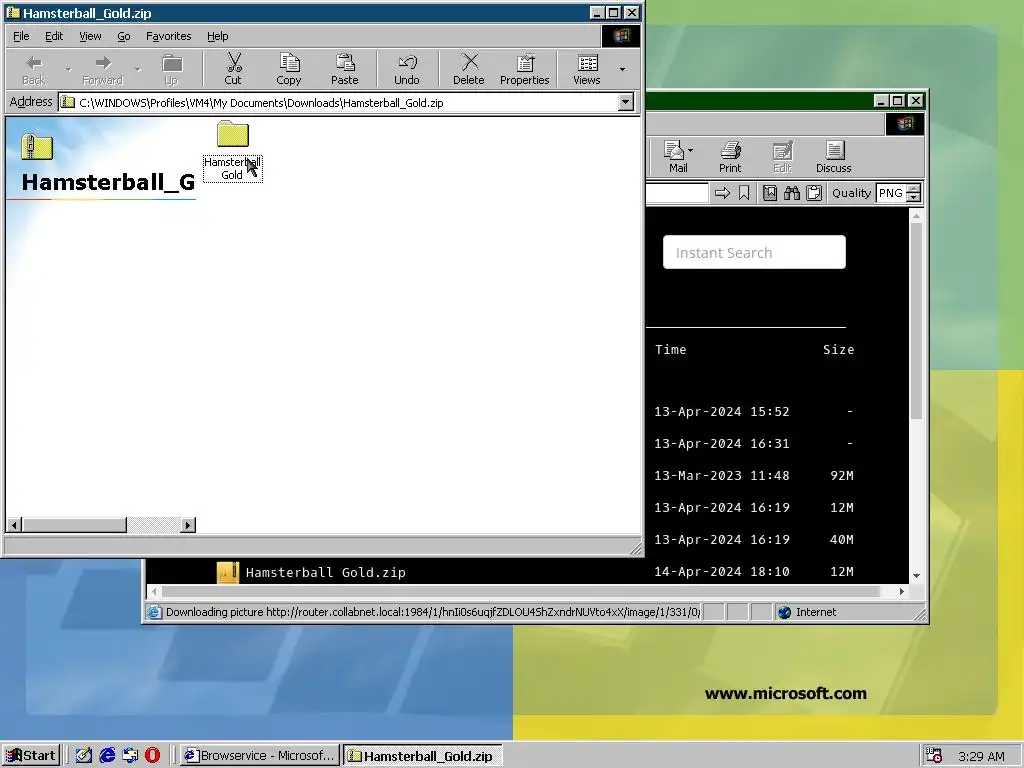Image resolution: width=1024 pixels, height=768 pixels.
Task: Click the Undo toolbar icon
Action: click(x=406, y=69)
